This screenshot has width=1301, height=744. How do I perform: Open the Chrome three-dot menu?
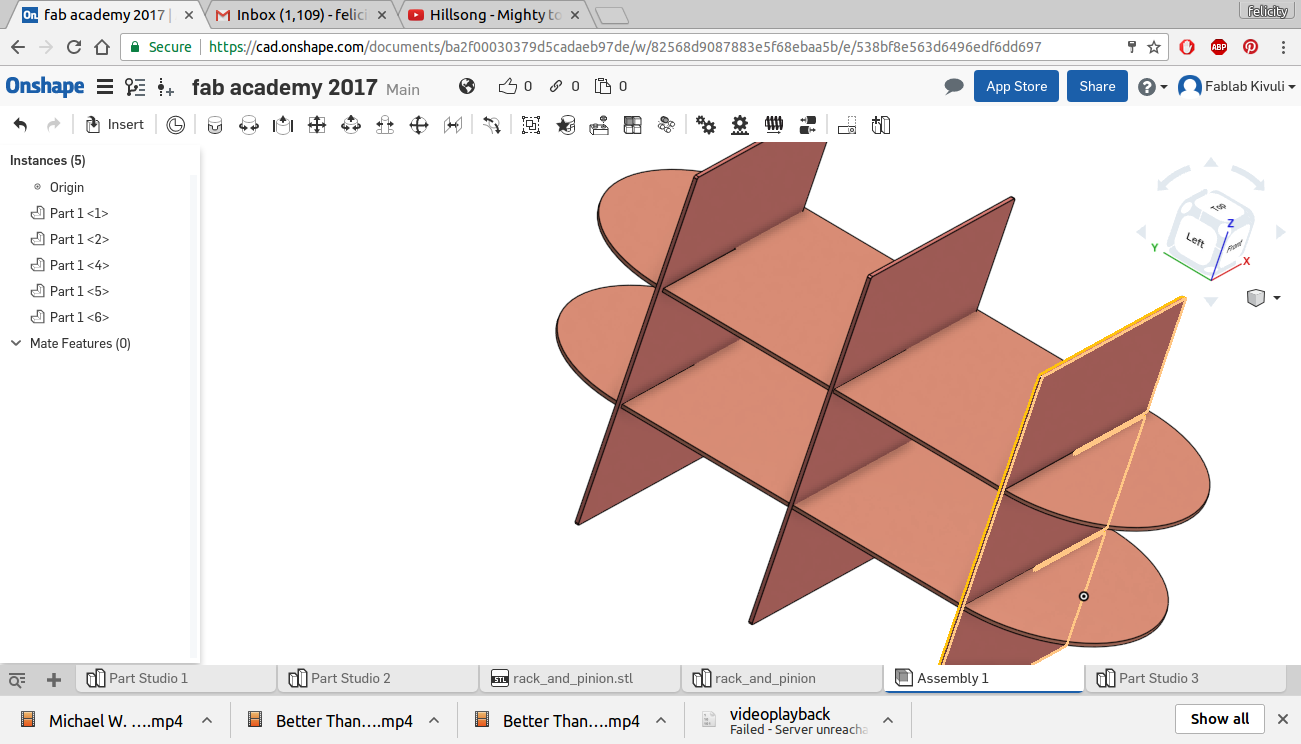point(1283,47)
